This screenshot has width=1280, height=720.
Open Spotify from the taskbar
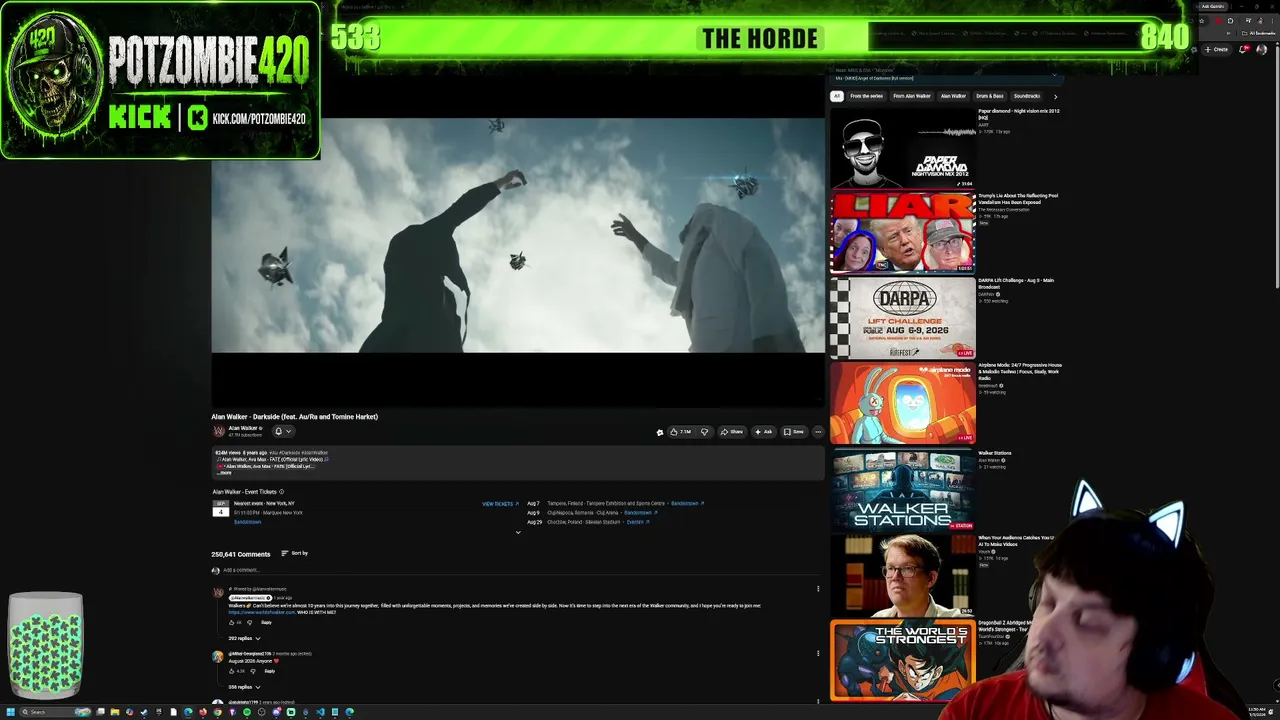[x=247, y=712]
